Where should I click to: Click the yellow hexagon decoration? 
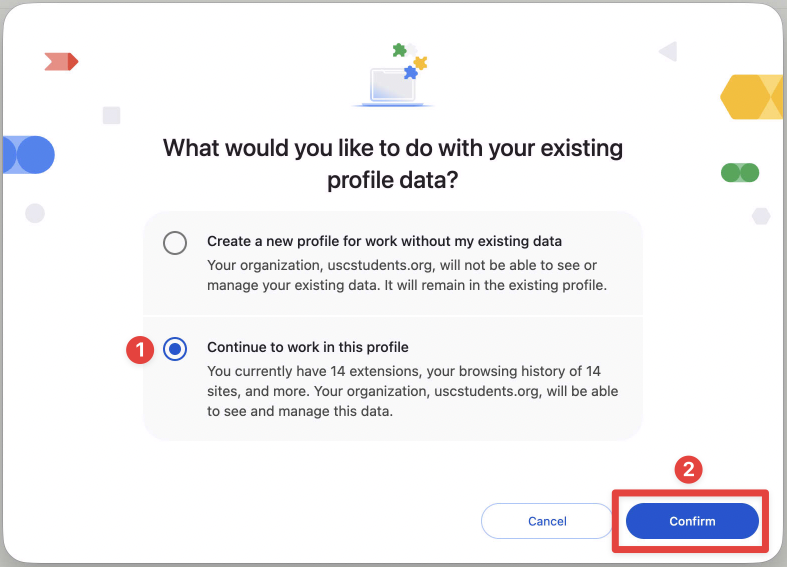(x=751, y=97)
